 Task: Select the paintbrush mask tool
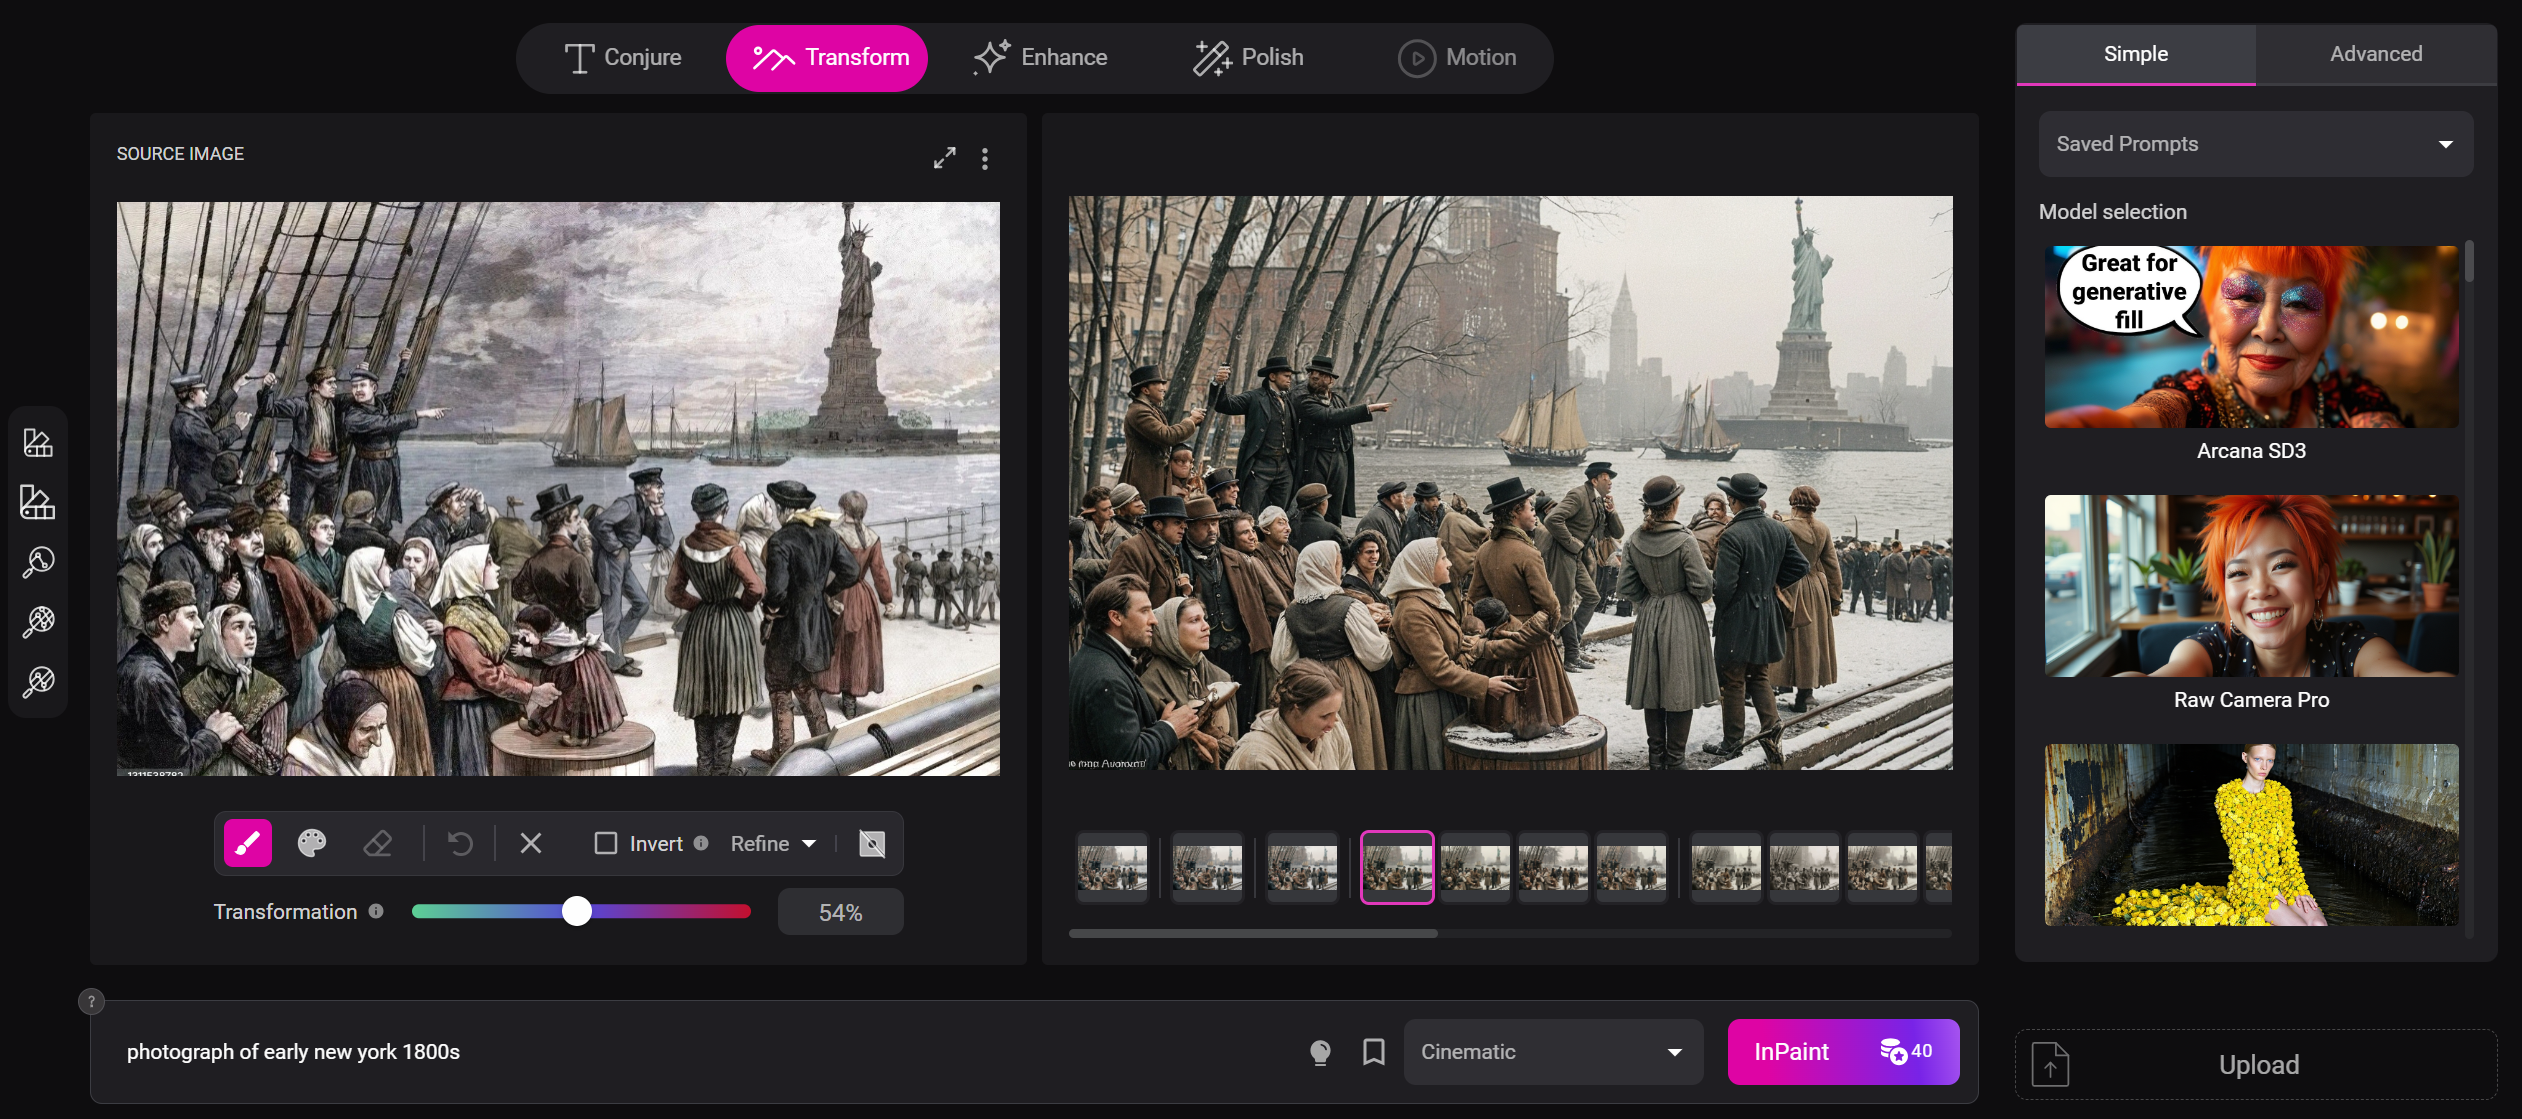click(x=247, y=843)
